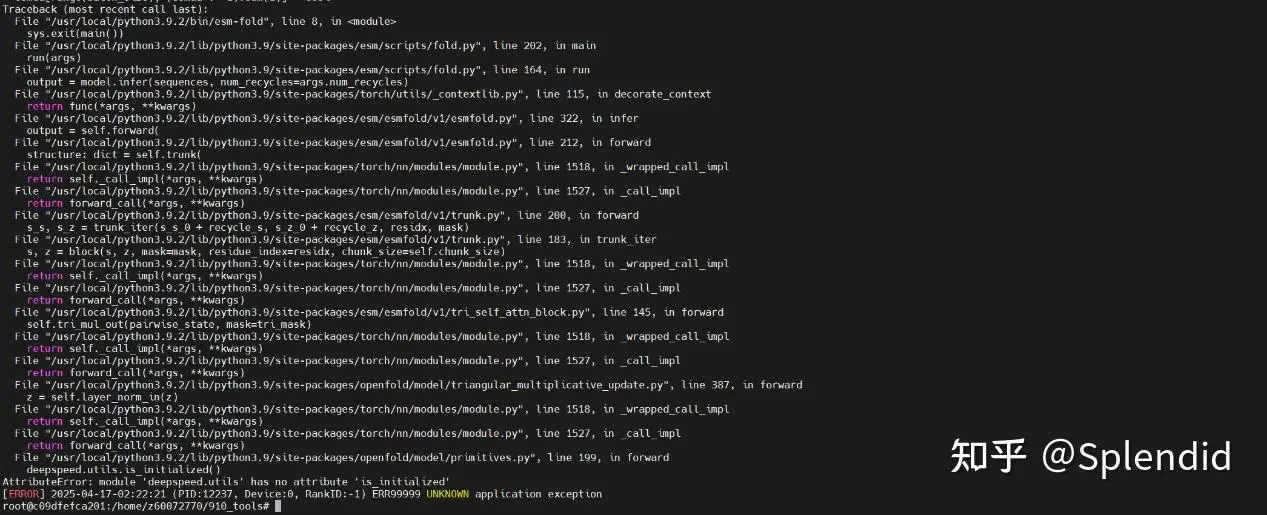
Task: Click the terminal cursor at the prompt
Action: pos(278,506)
